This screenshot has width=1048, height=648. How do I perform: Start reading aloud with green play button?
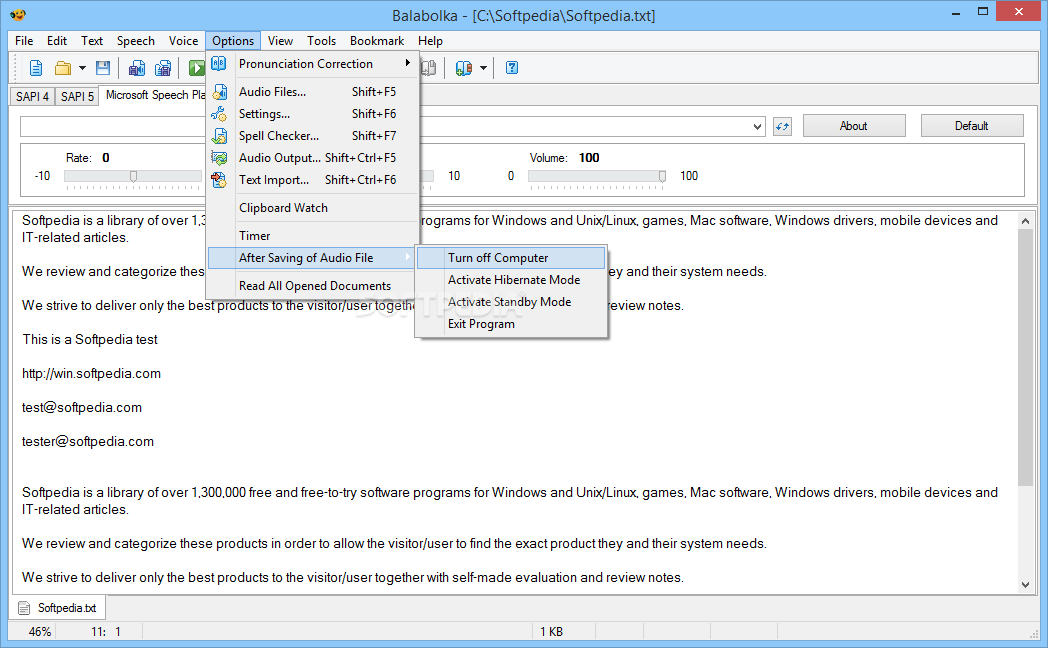click(x=196, y=67)
